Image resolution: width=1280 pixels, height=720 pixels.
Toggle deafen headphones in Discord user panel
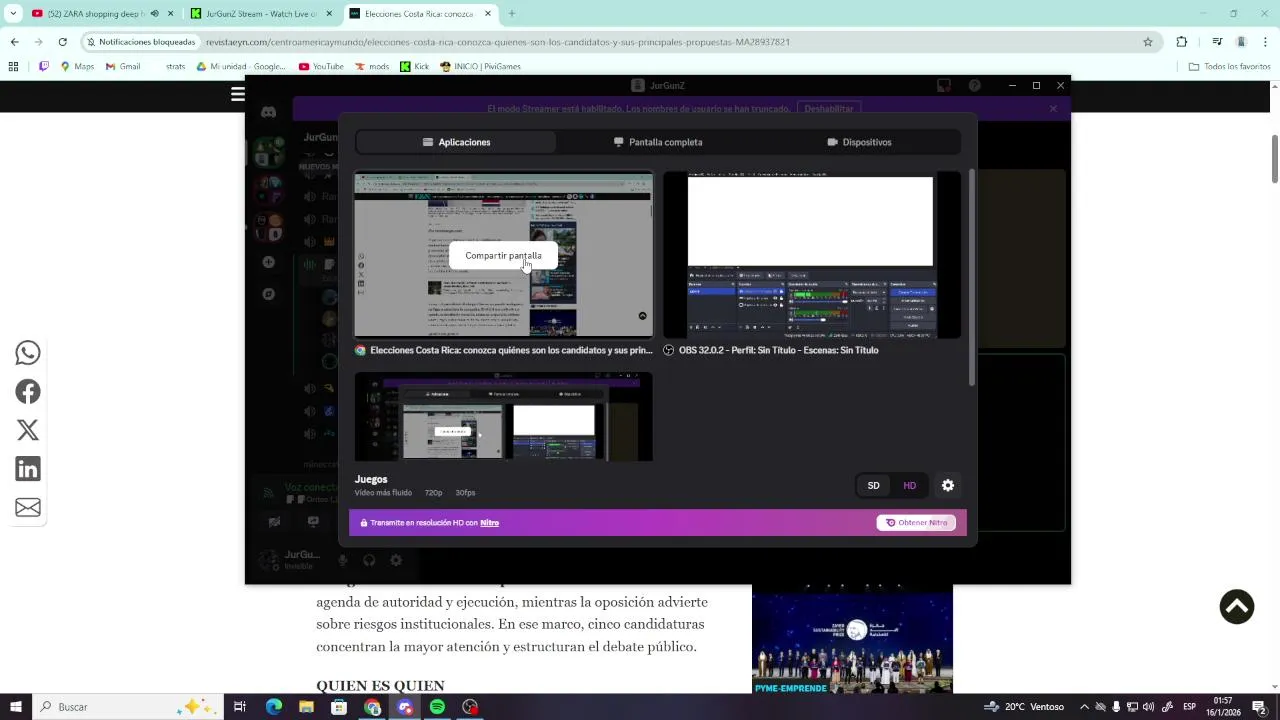pyautogui.click(x=369, y=561)
